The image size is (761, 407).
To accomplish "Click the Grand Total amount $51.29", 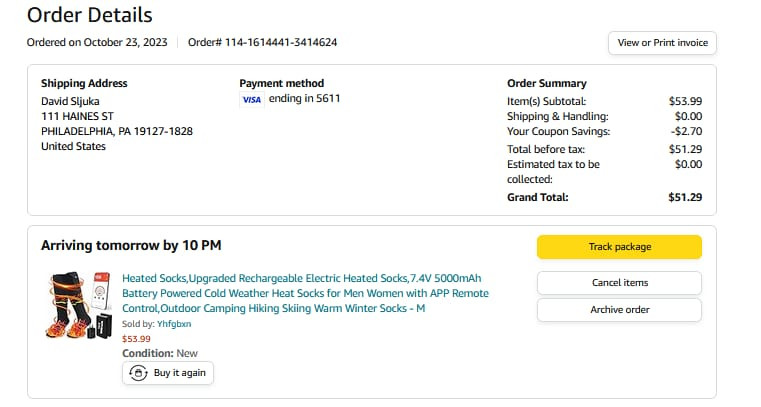I will [x=685, y=197].
